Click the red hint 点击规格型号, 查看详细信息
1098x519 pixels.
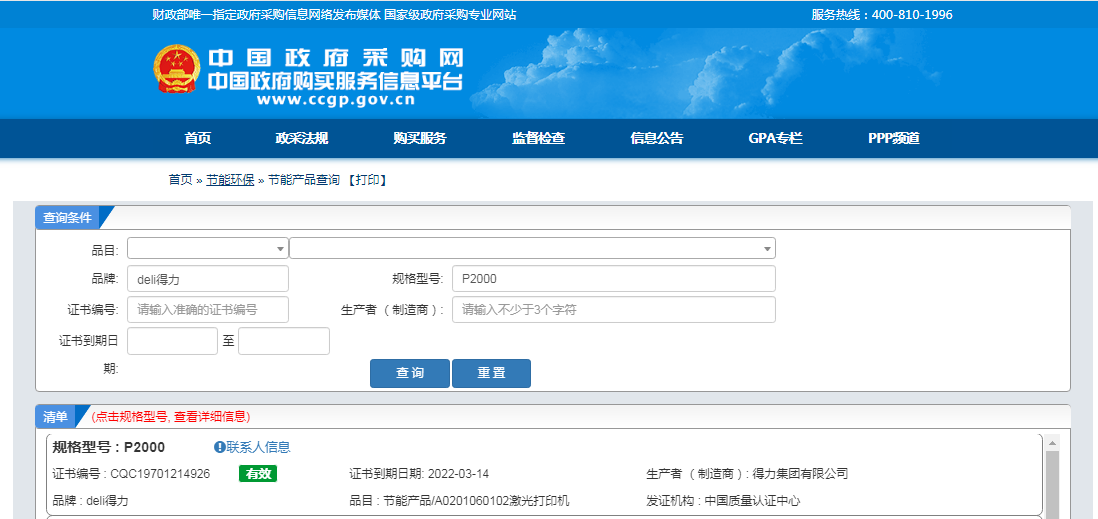[171, 417]
